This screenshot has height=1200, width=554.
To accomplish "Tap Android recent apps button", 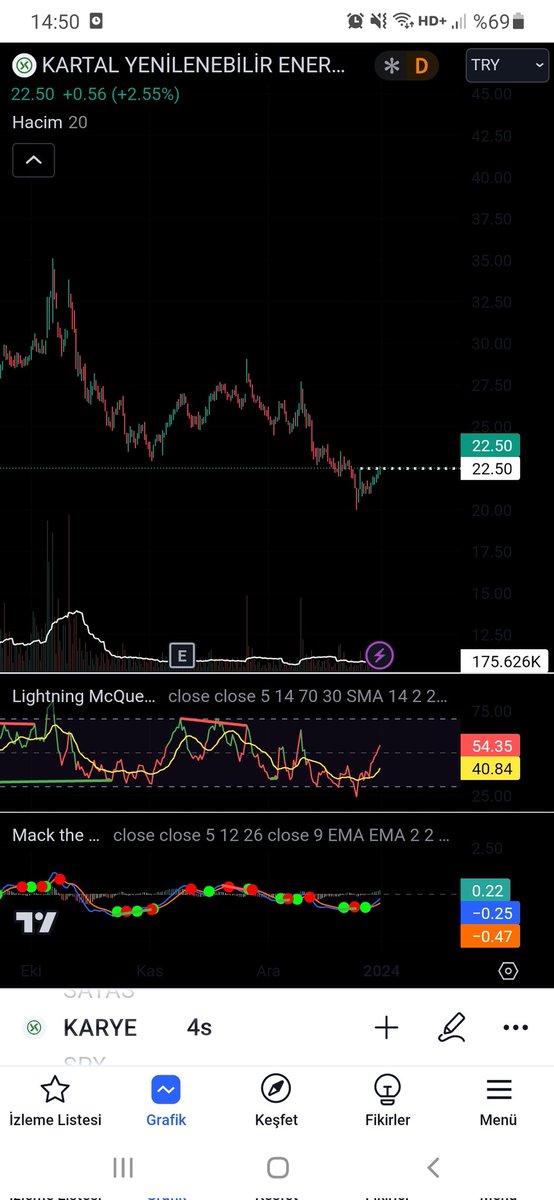I will 123,1167.
